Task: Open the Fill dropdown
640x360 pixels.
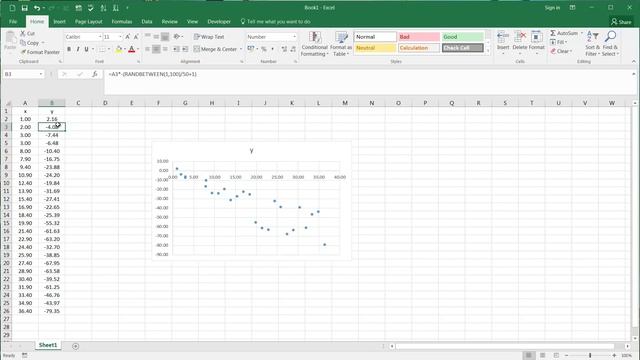Action: [560, 42]
